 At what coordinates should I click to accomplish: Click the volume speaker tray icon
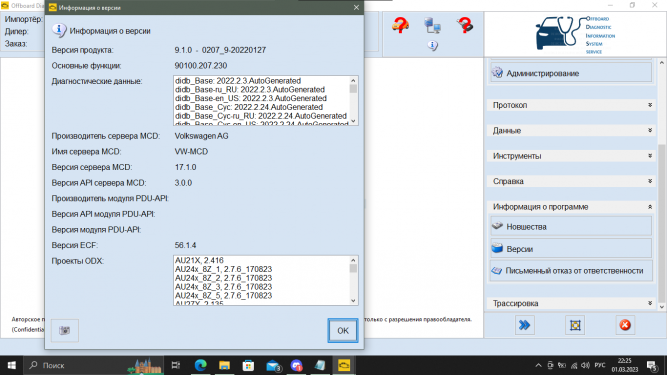[586, 365]
